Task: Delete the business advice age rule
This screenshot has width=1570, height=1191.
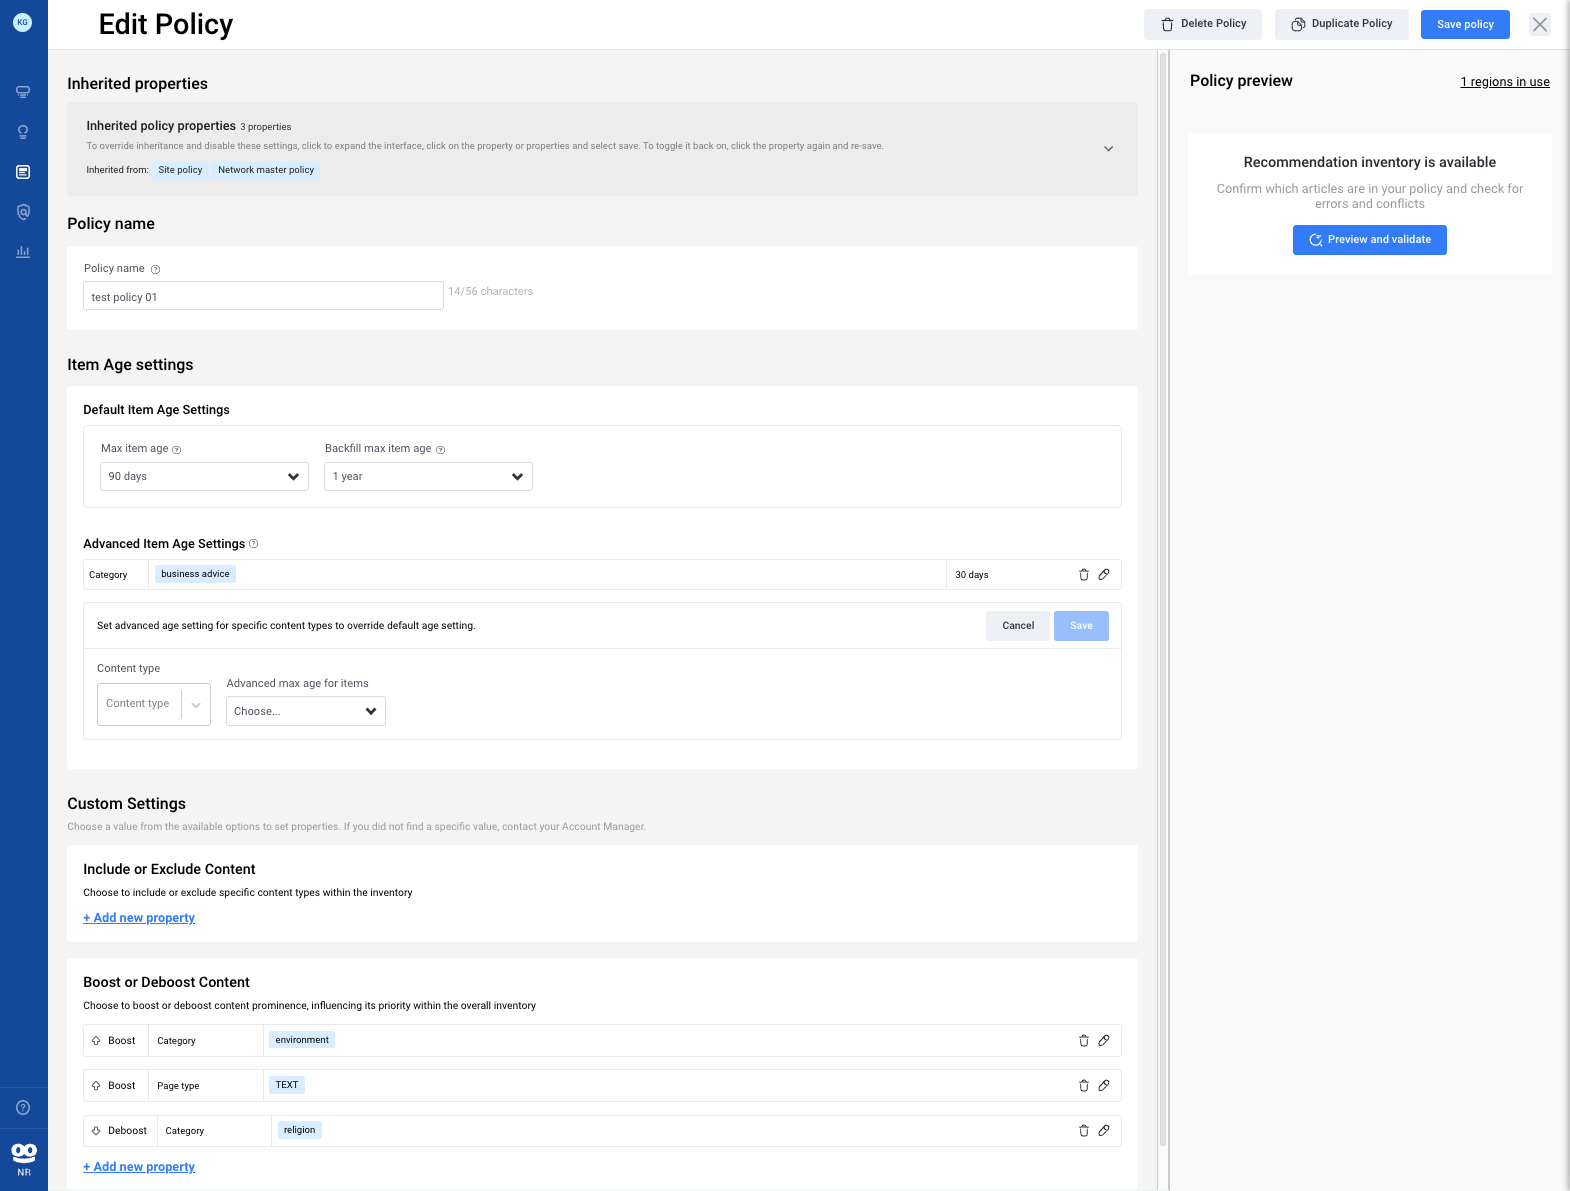Action: 1083,575
